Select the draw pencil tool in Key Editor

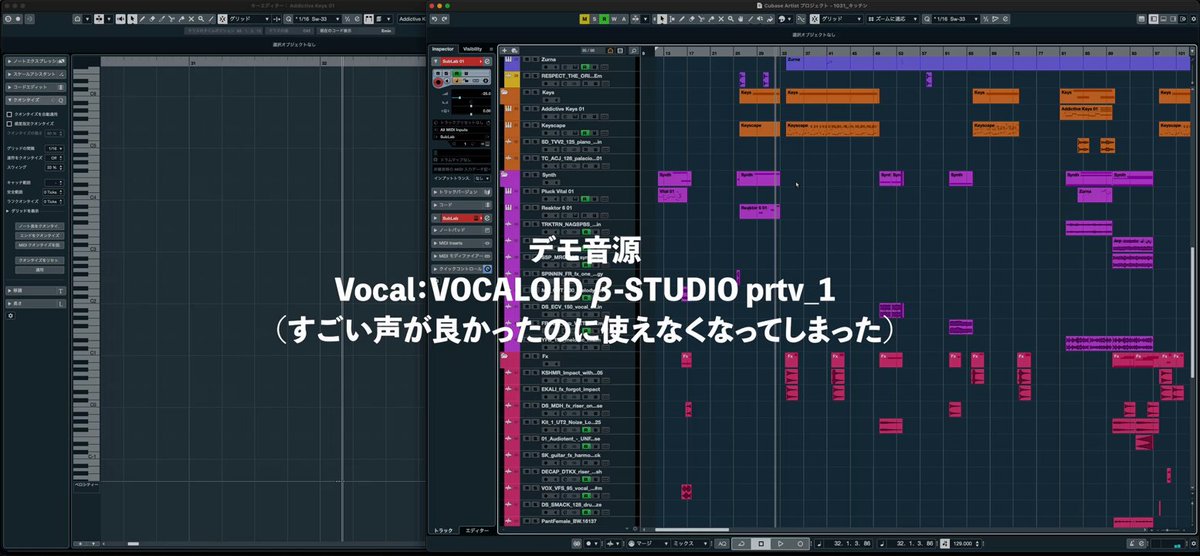tap(142, 18)
